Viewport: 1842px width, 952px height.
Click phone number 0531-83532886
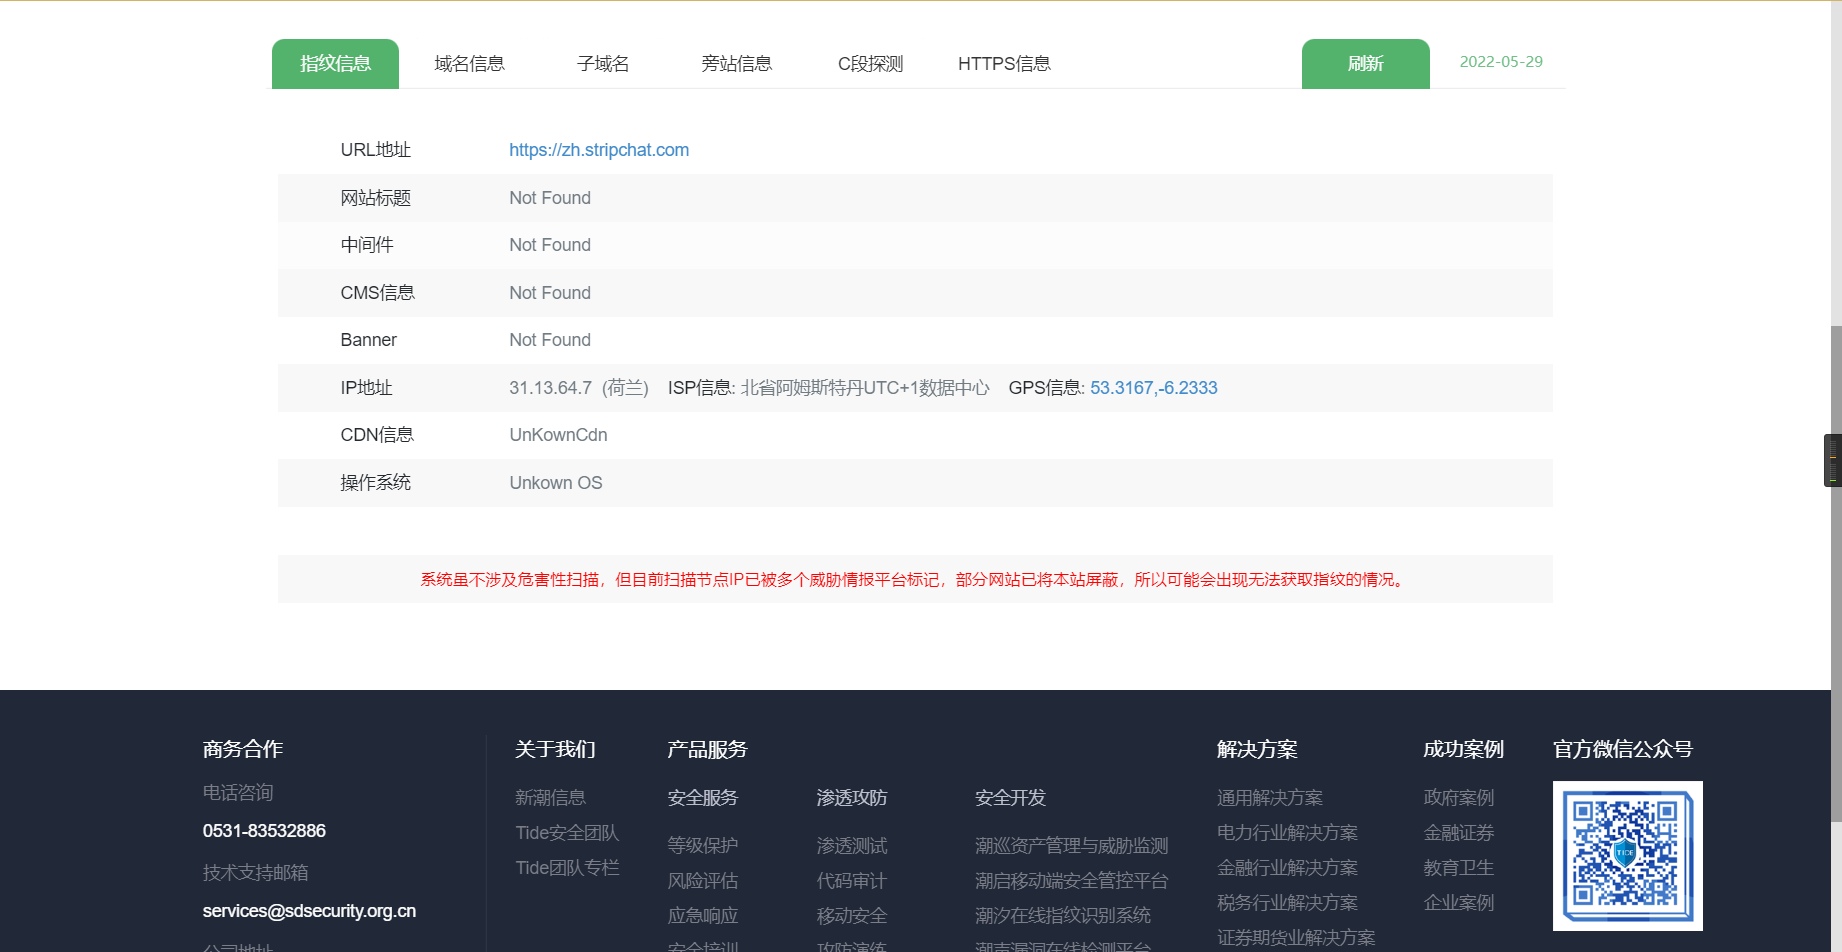264,831
